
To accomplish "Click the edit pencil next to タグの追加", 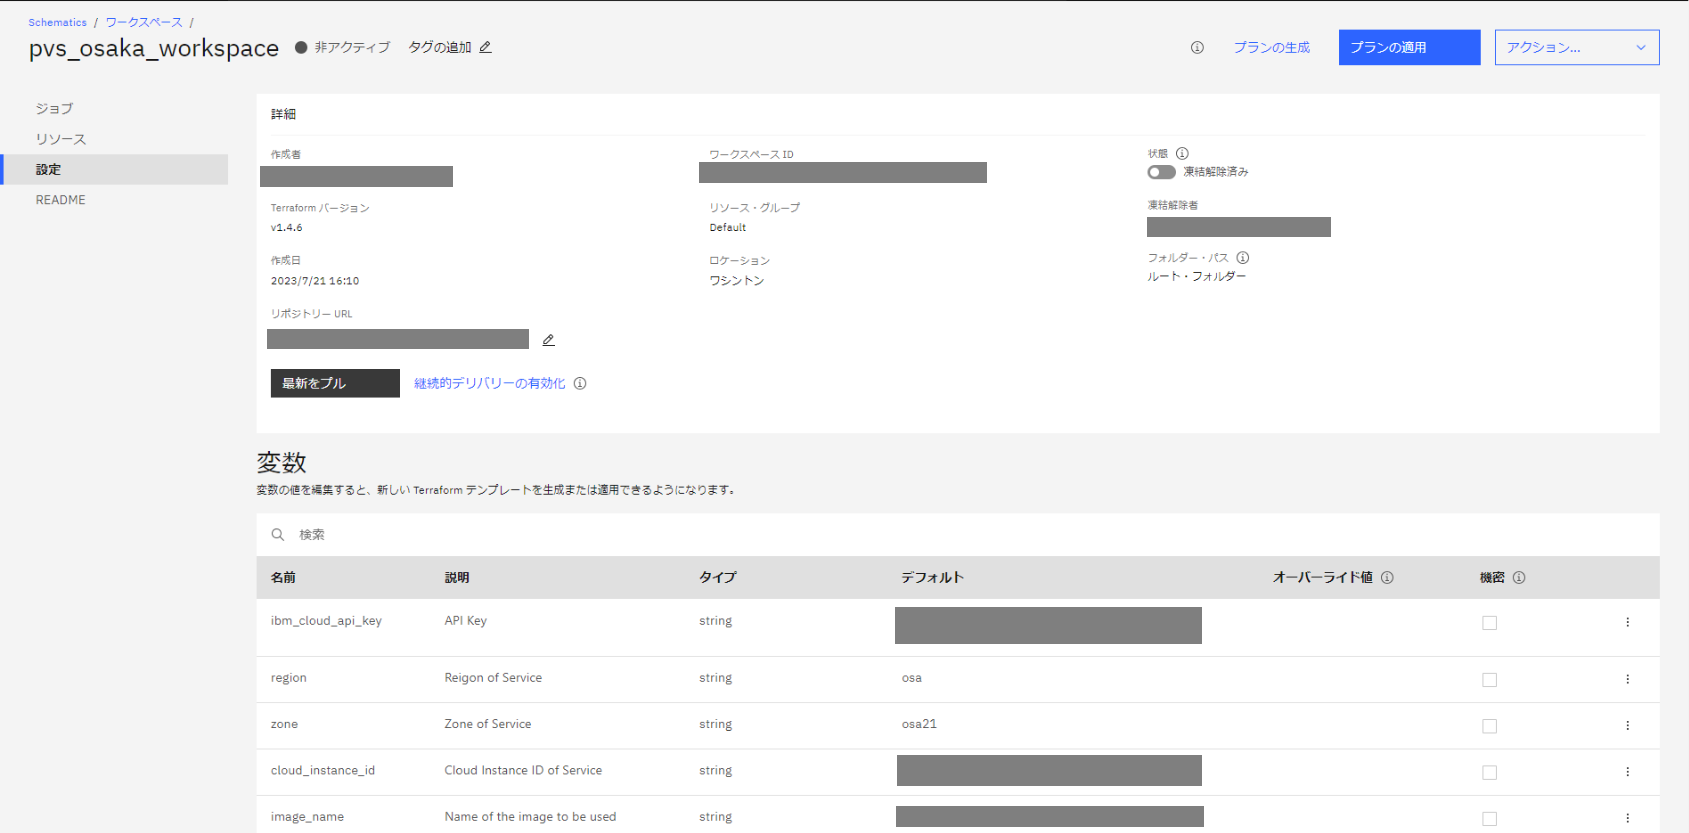I will coord(485,47).
